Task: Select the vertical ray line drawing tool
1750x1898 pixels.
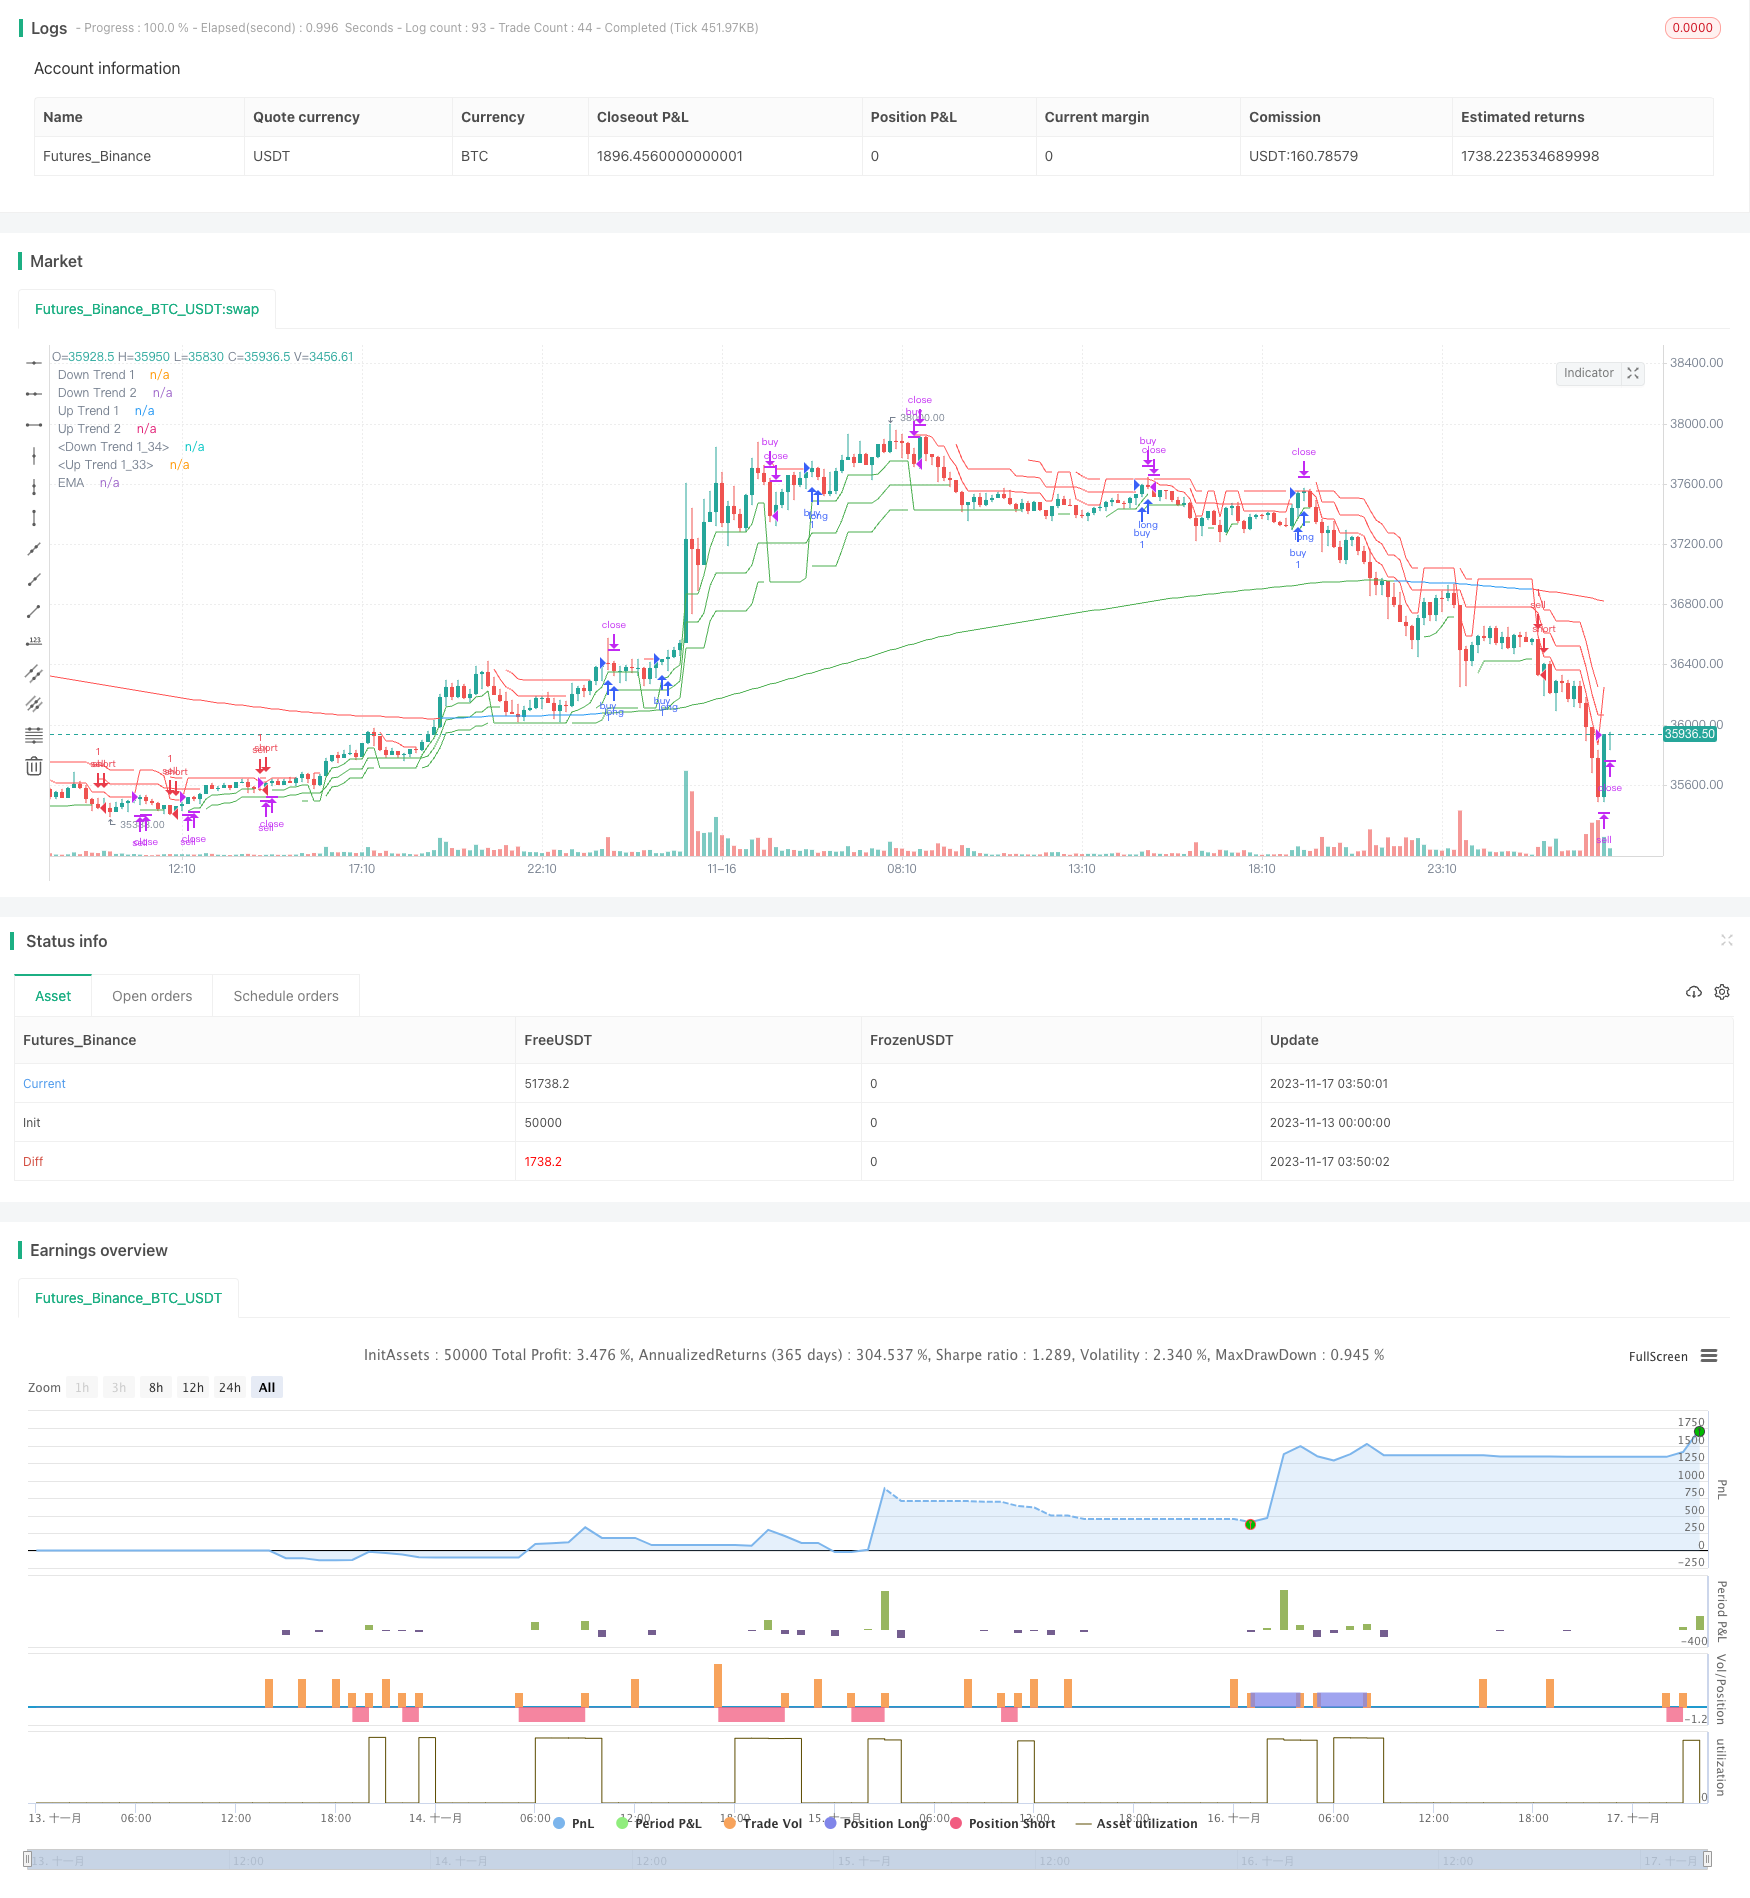Action: 34,487
